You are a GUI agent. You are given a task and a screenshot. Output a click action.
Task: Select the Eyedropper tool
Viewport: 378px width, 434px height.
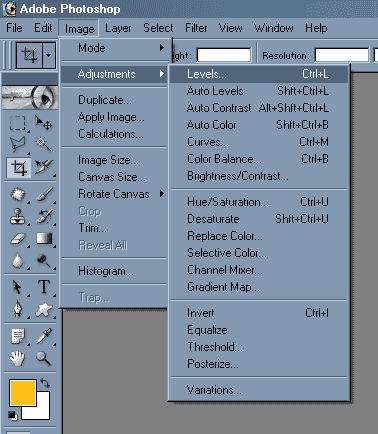tap(44, 336)
